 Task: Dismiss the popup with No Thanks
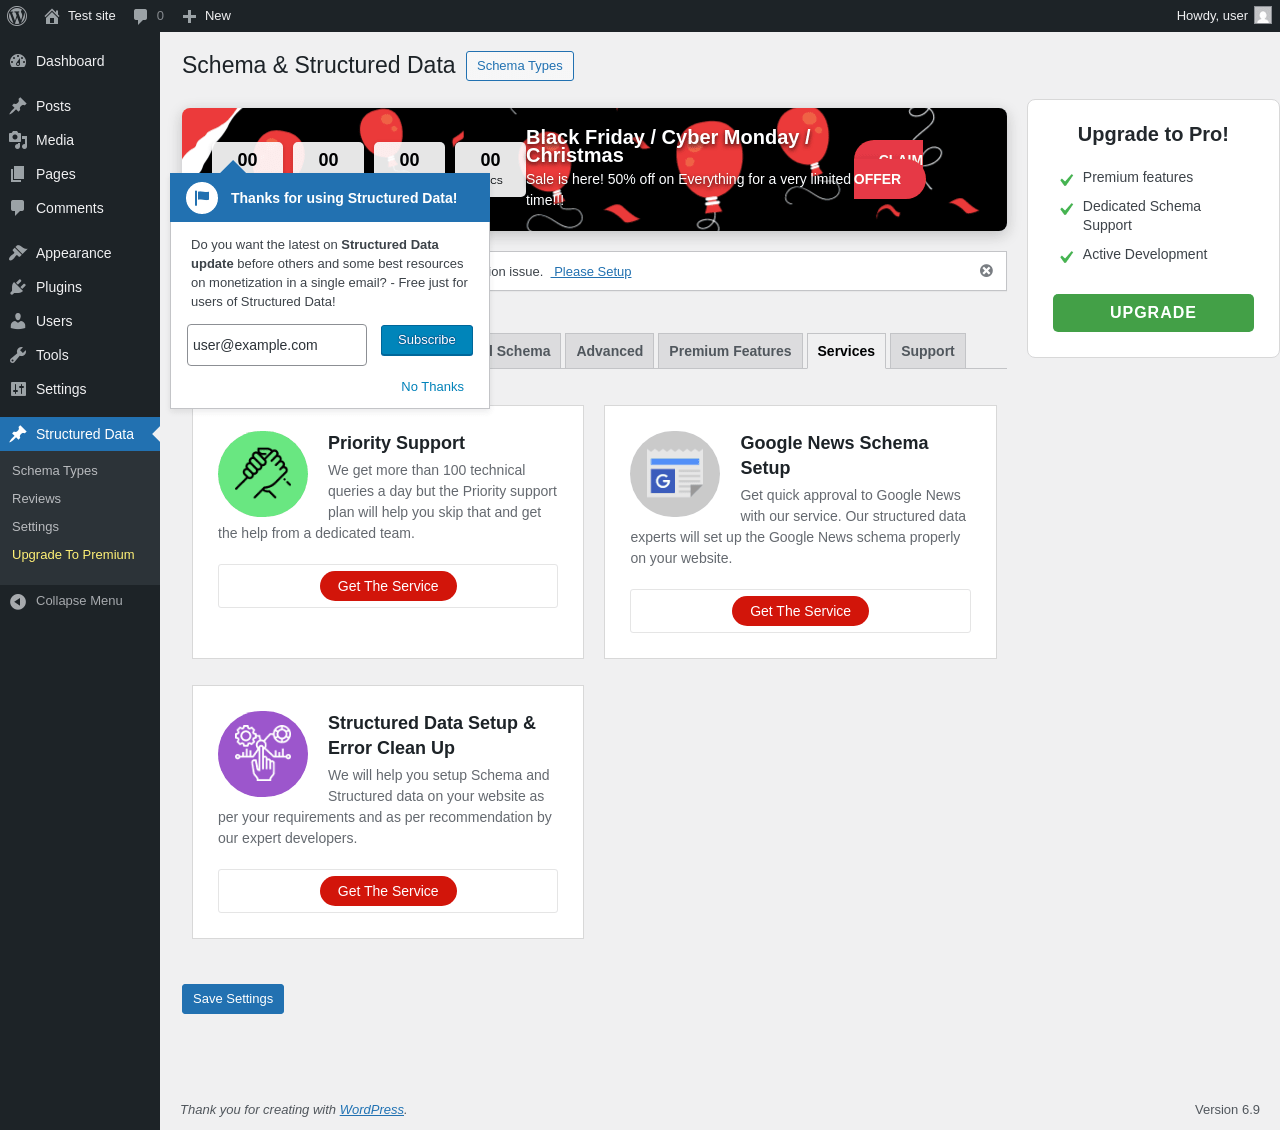pyautogui.click(x=432, y=387)
